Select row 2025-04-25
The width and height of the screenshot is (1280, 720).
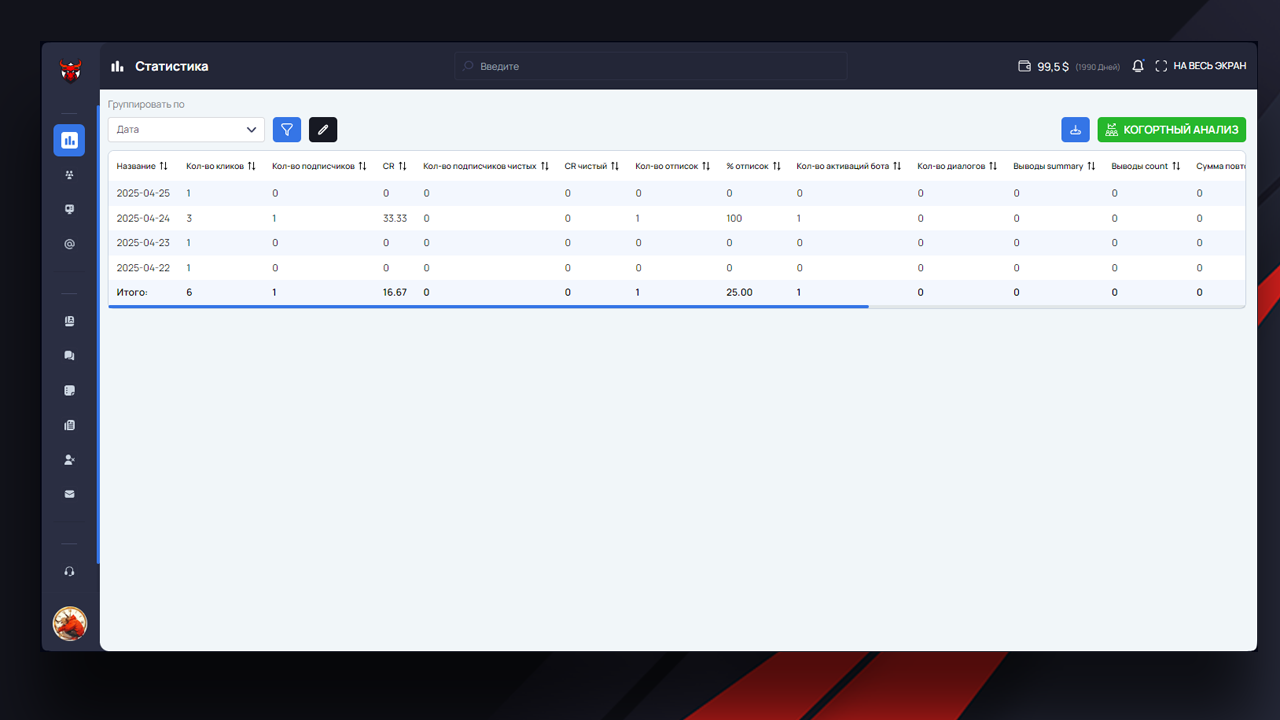click(676, 193)
